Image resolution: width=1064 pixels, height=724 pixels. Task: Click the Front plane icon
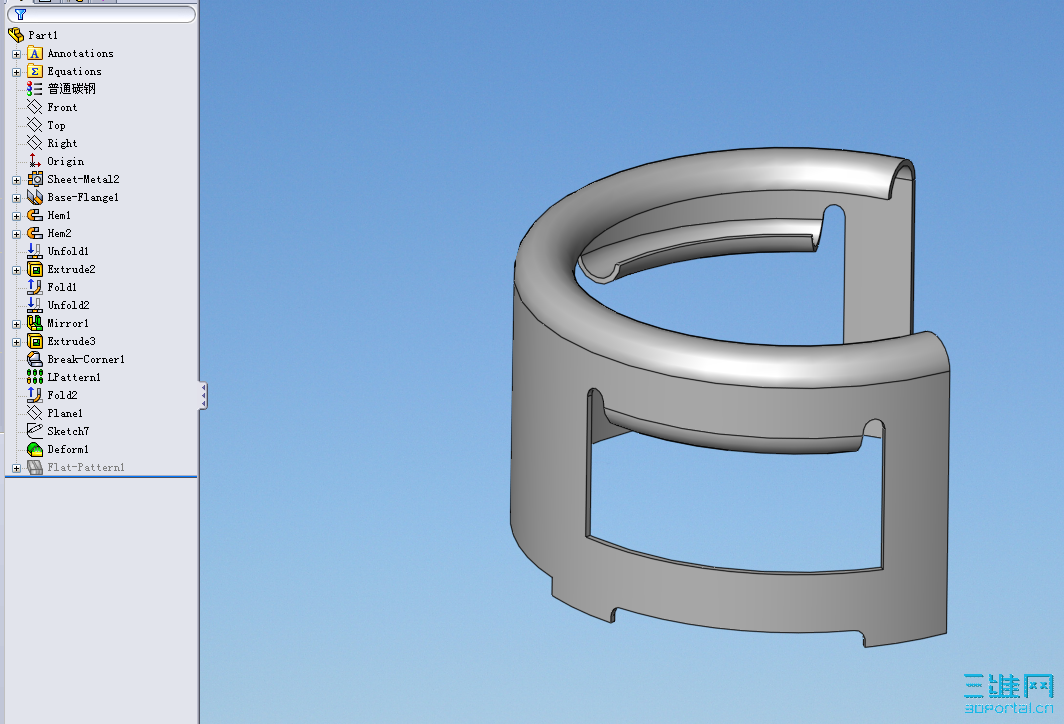pos(35,107)
